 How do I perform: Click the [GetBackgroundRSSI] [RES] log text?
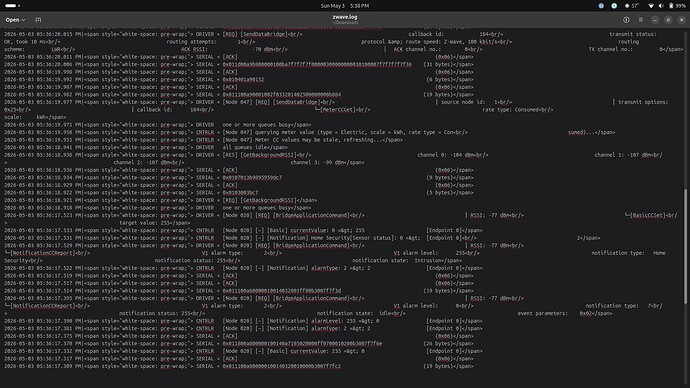(x=267, y=155)
